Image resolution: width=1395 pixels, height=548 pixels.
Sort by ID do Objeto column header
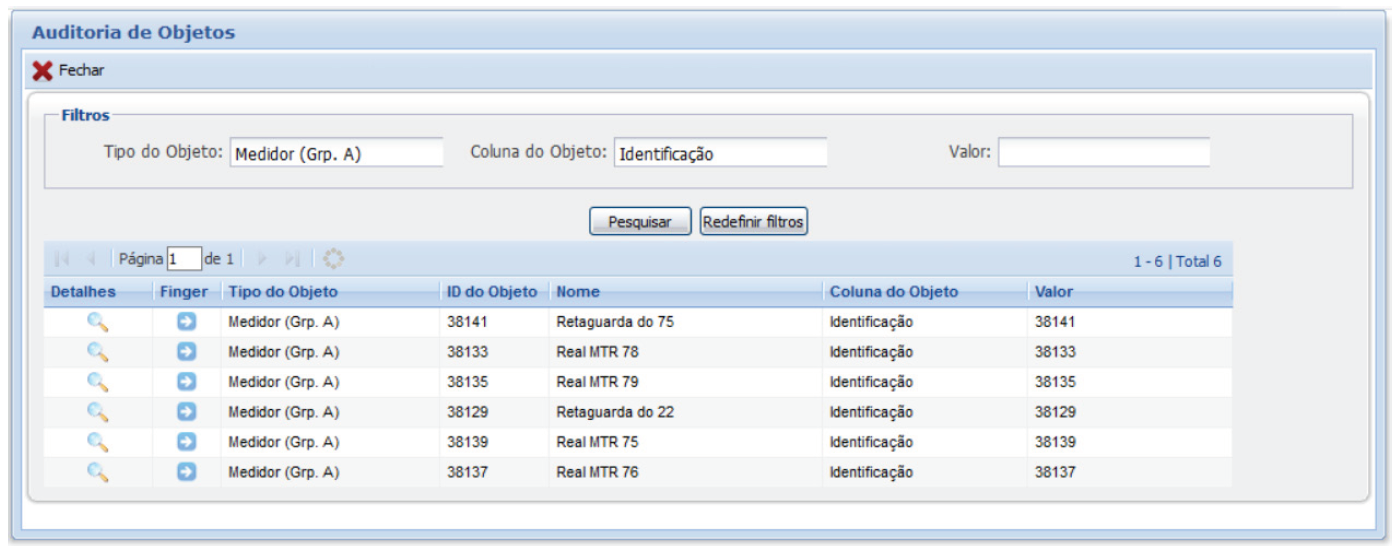[491, 292]
